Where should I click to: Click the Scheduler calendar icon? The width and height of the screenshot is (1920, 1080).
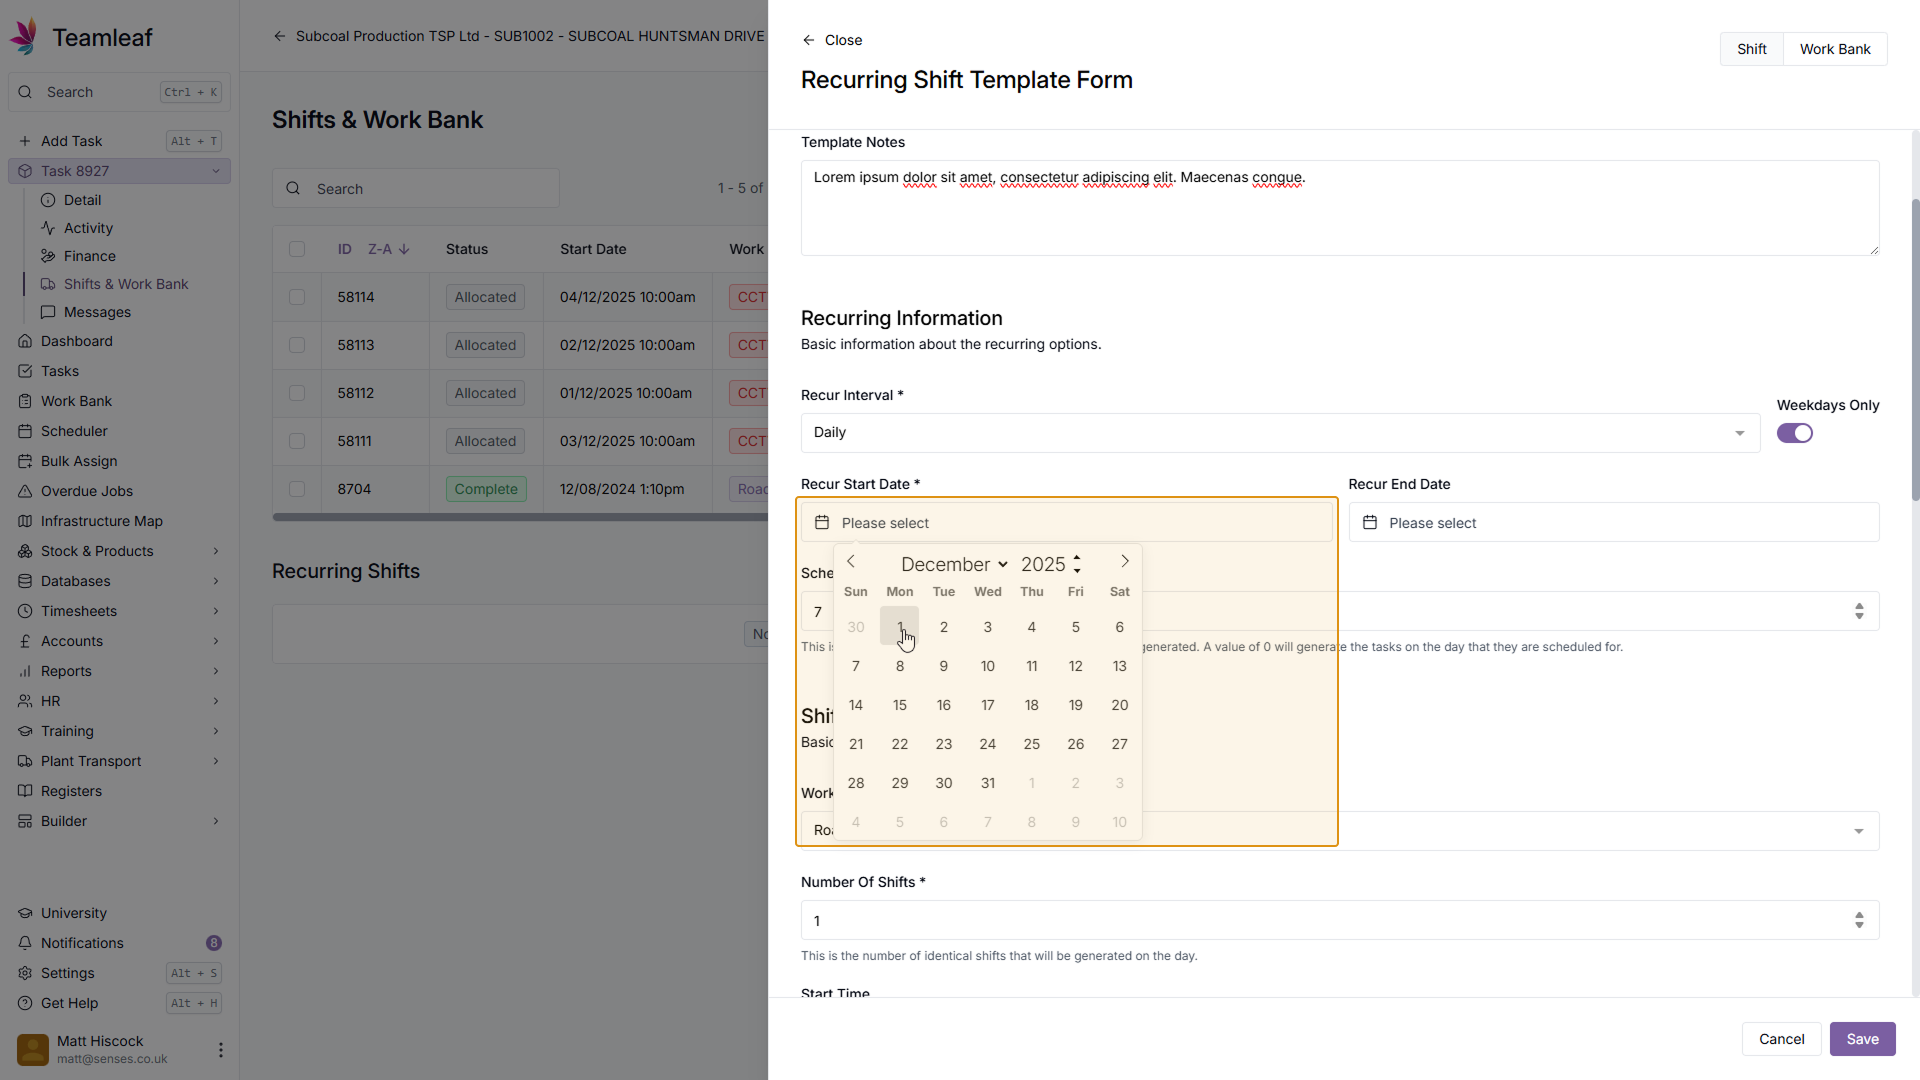click(25, 431)
